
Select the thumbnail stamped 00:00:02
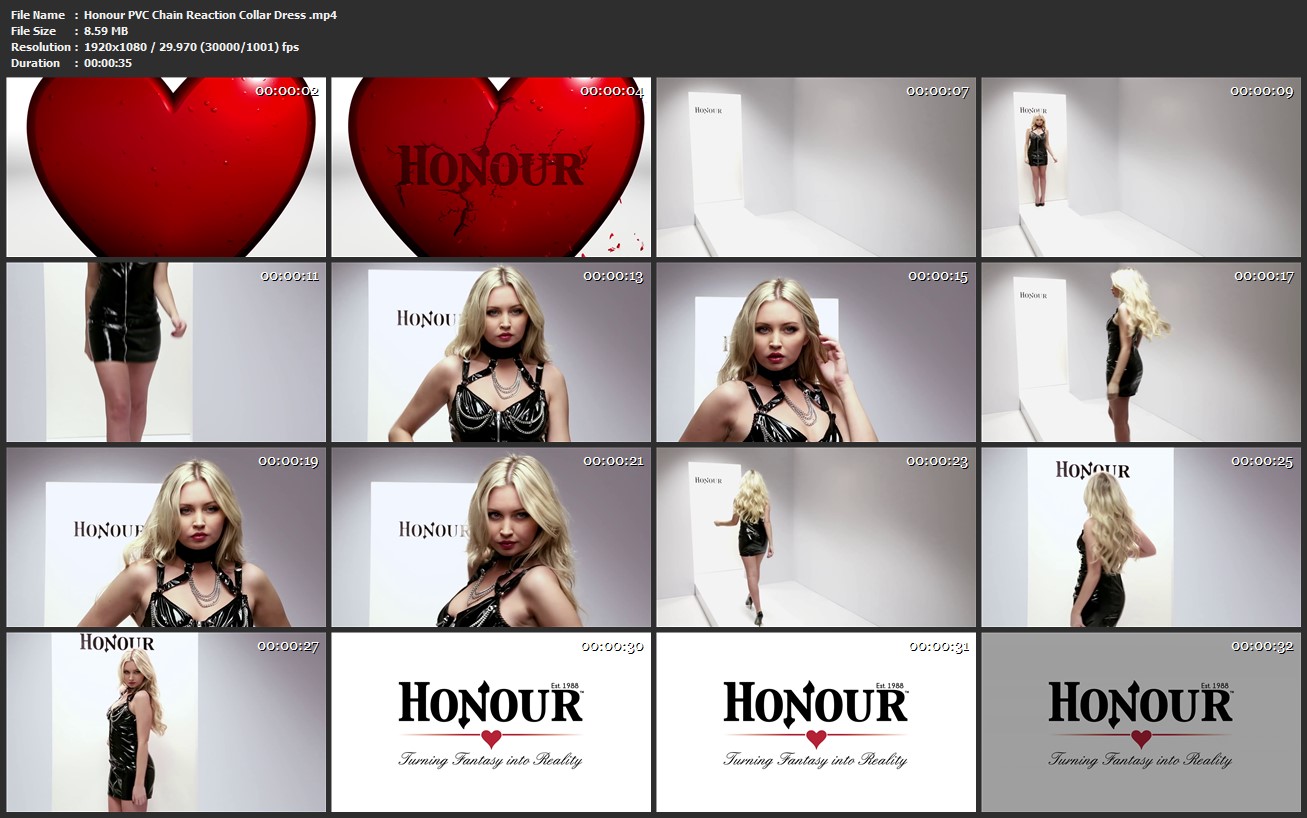(x=166, y=167)
